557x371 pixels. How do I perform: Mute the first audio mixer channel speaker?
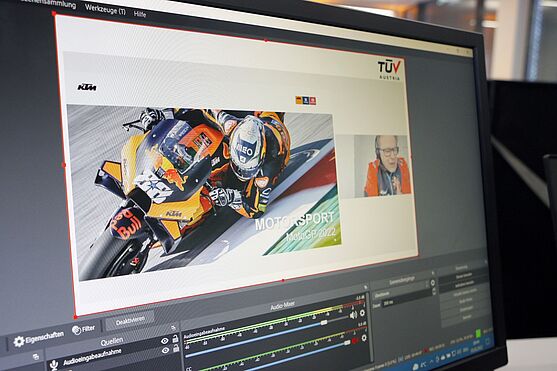click(353, 315)
